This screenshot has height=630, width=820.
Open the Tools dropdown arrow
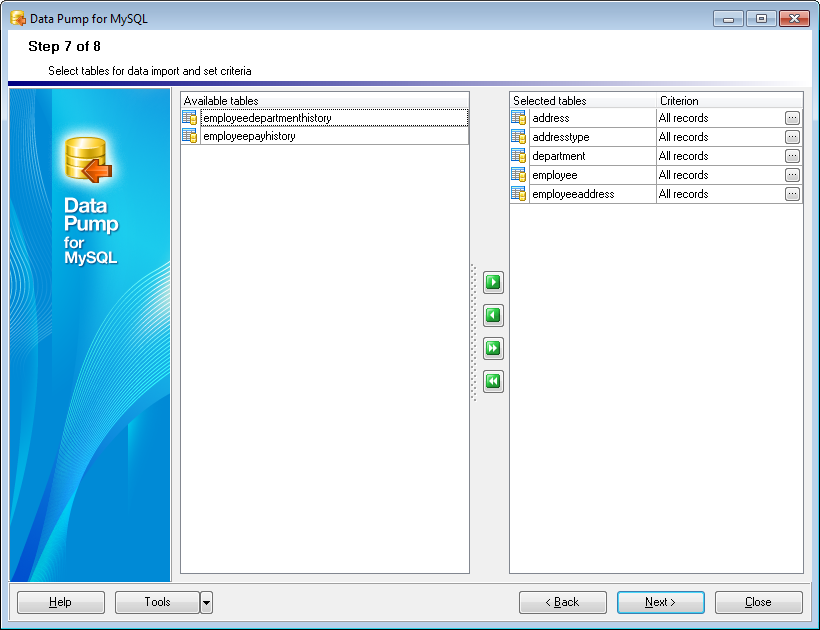[205, 602]
